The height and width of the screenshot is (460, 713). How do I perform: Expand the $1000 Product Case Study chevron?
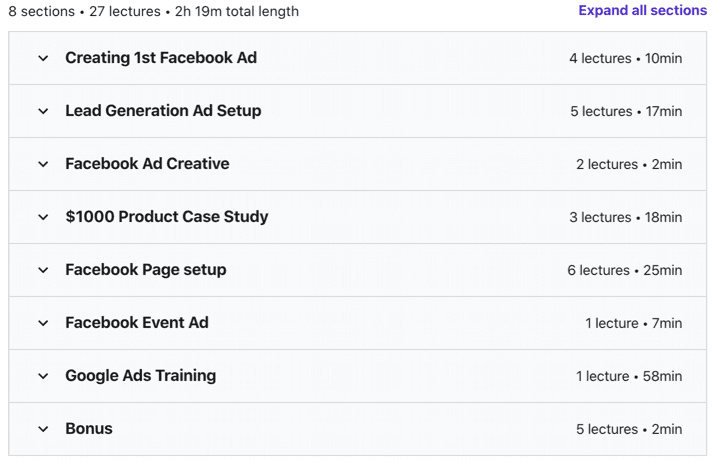[x=43, y=217]
